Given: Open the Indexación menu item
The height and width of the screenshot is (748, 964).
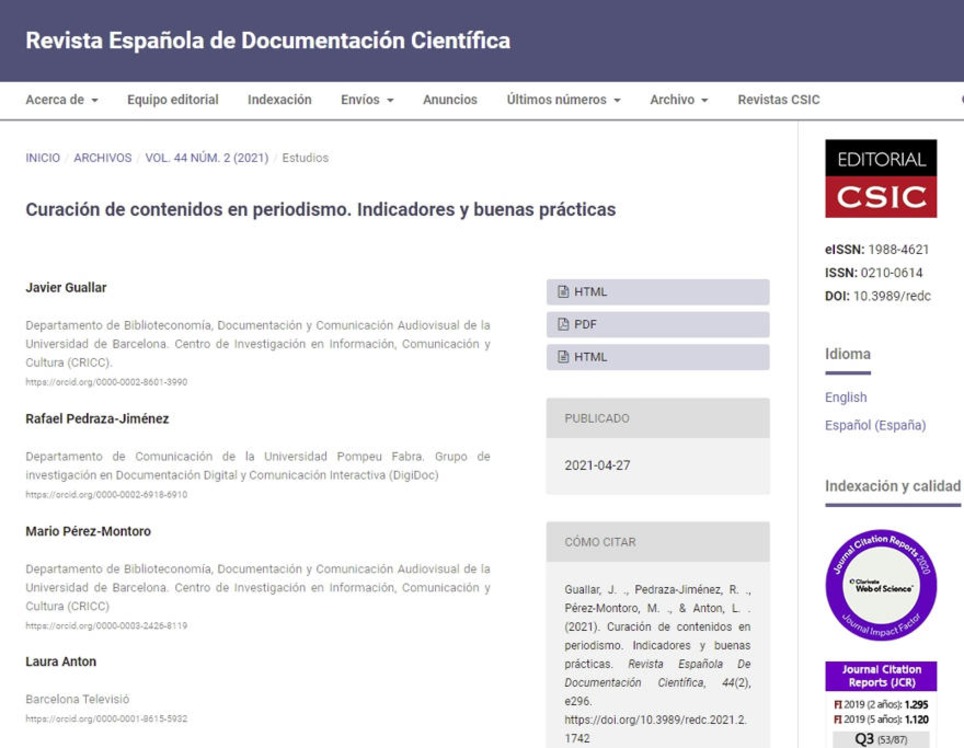Looking at the screenshot, I should 279,100.
